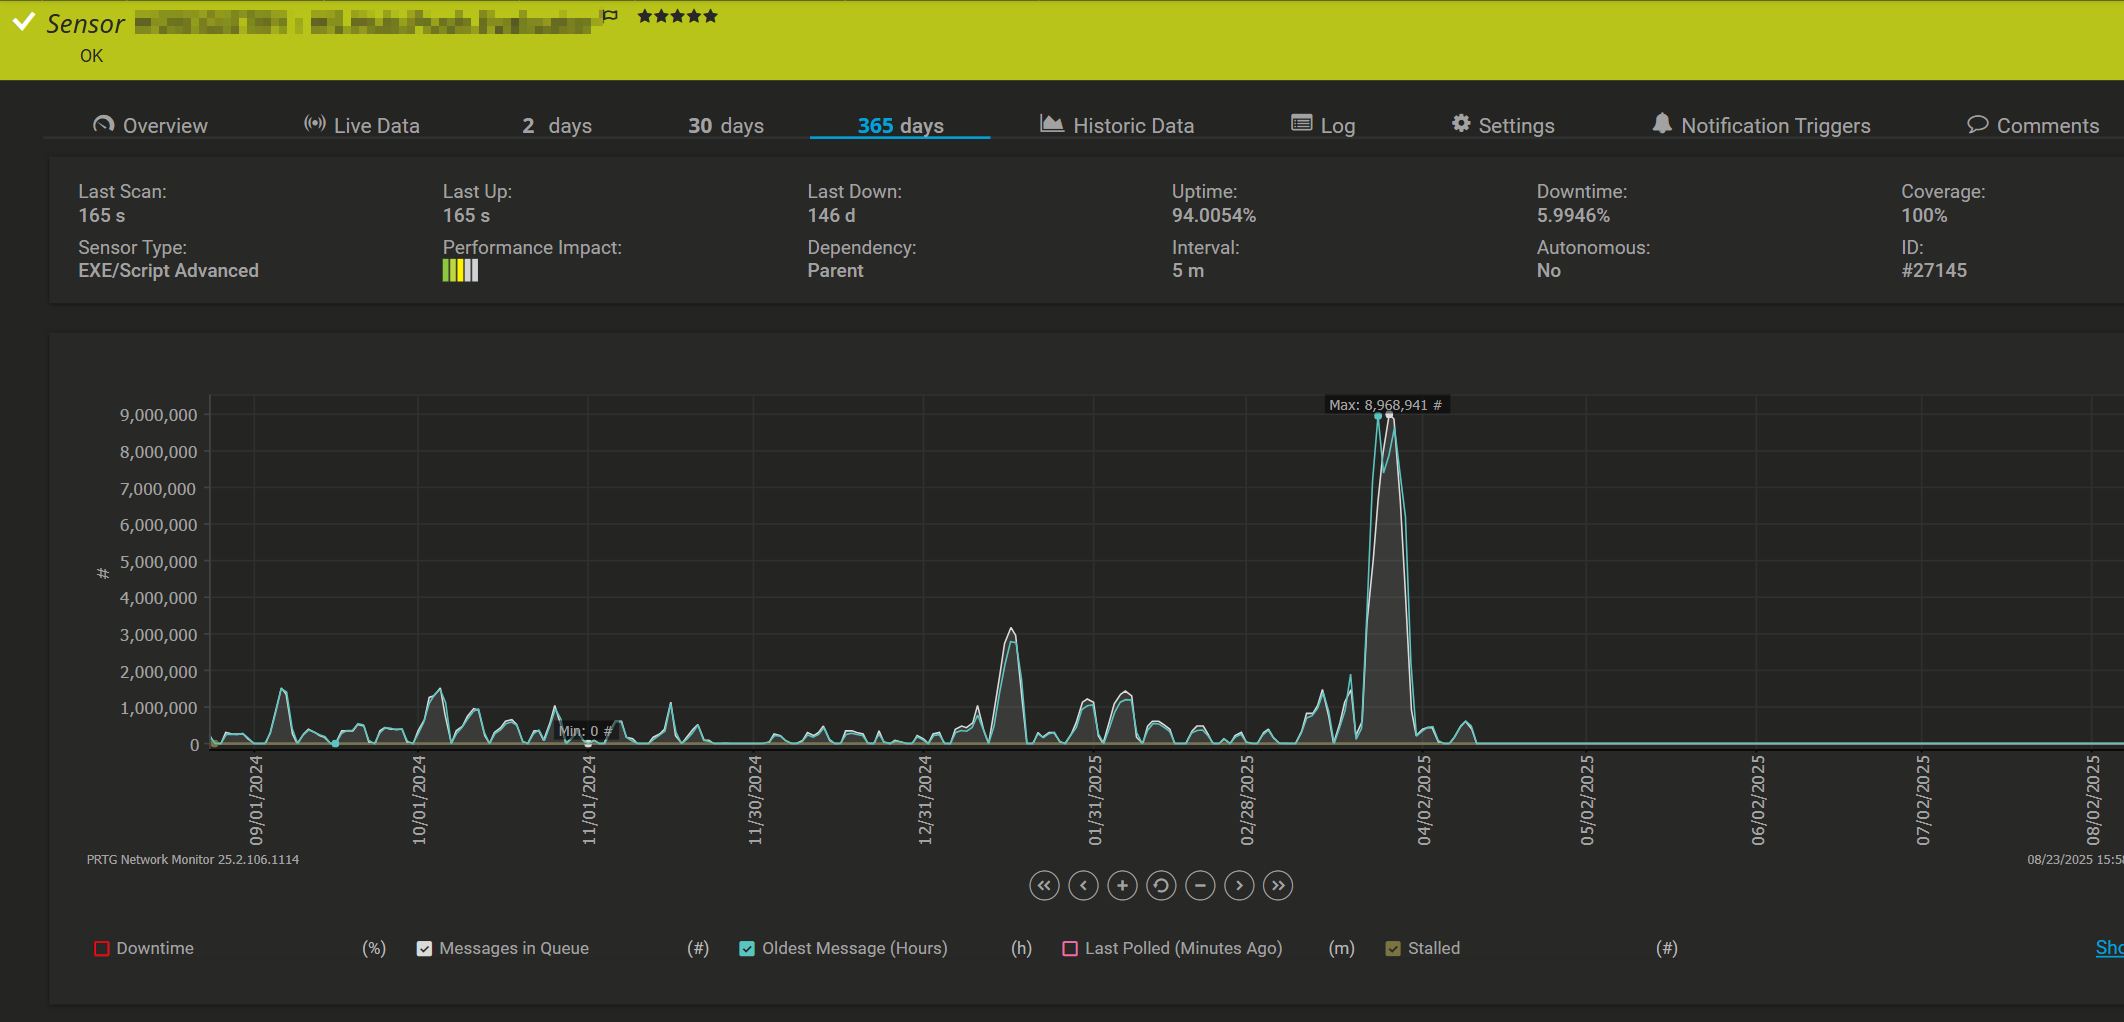Zoom into the graph with the plus icon
Screen dimensions: 2124x1022
[1121, 885]
